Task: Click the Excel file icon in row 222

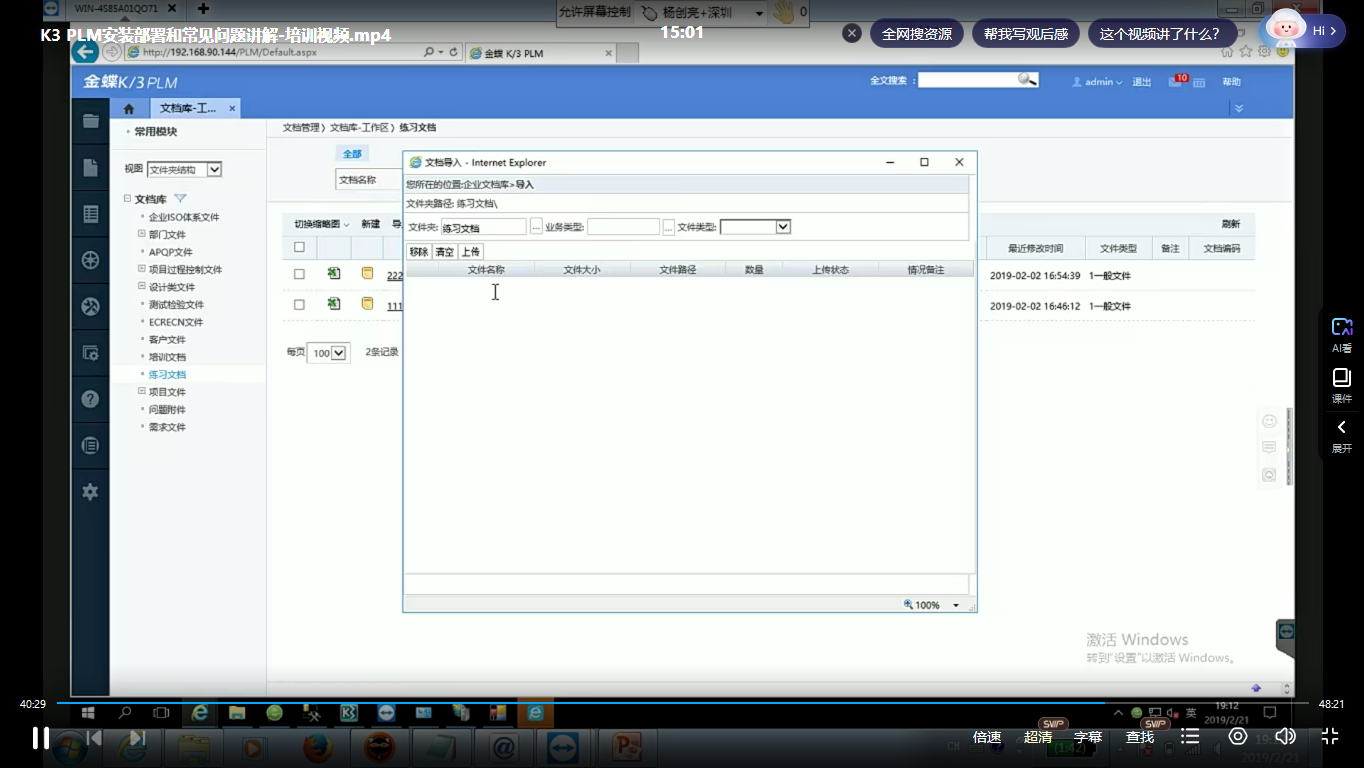Action: coord(334,274)
